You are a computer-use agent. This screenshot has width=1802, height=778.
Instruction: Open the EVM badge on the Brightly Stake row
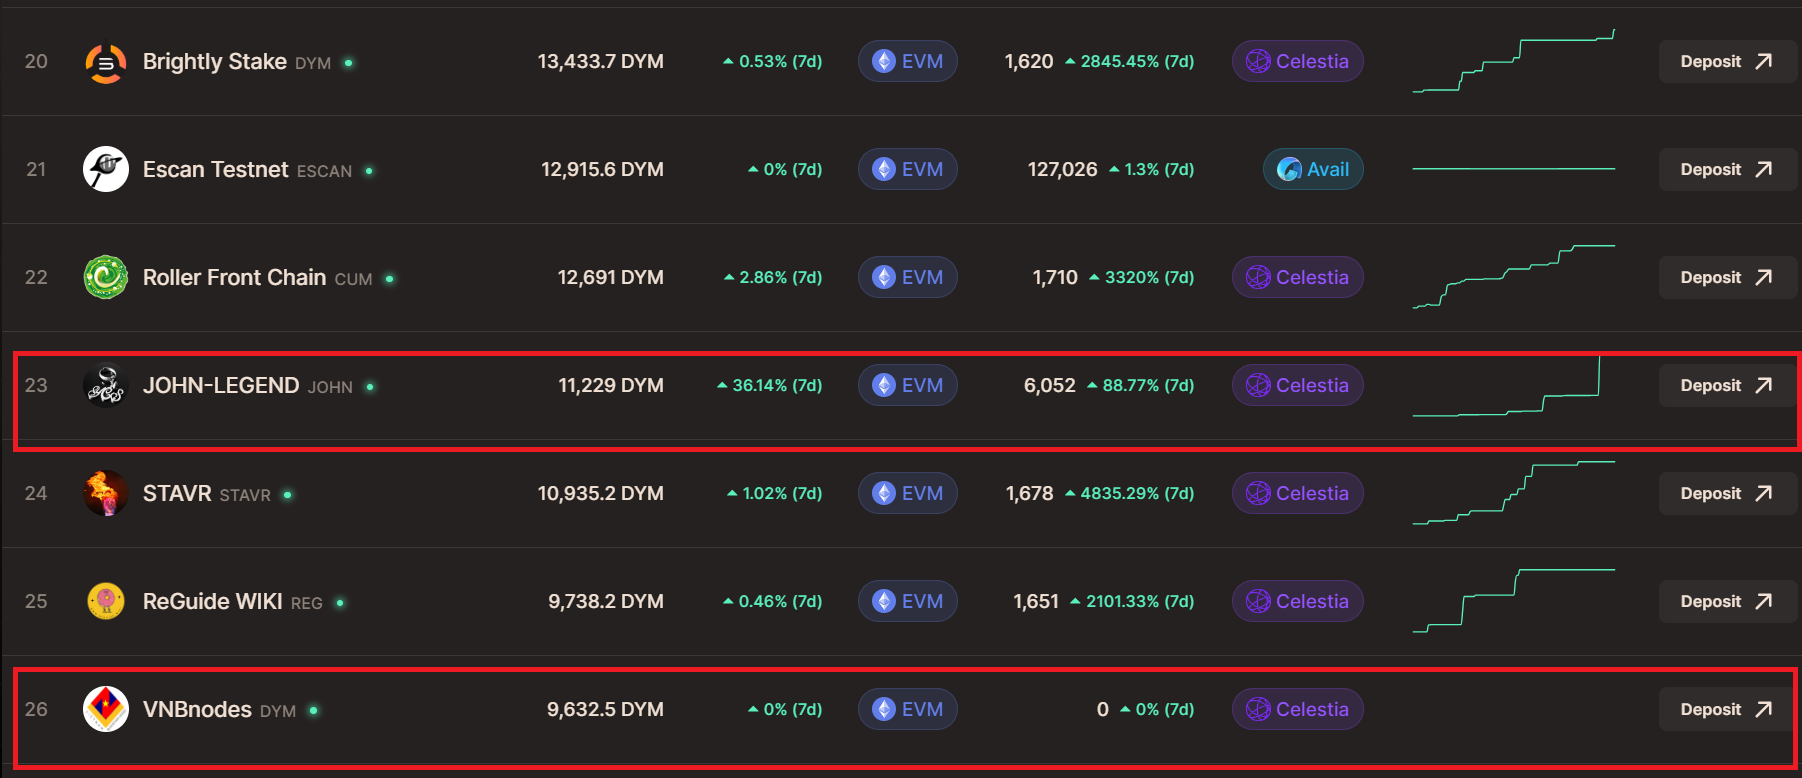coord(907,61)
